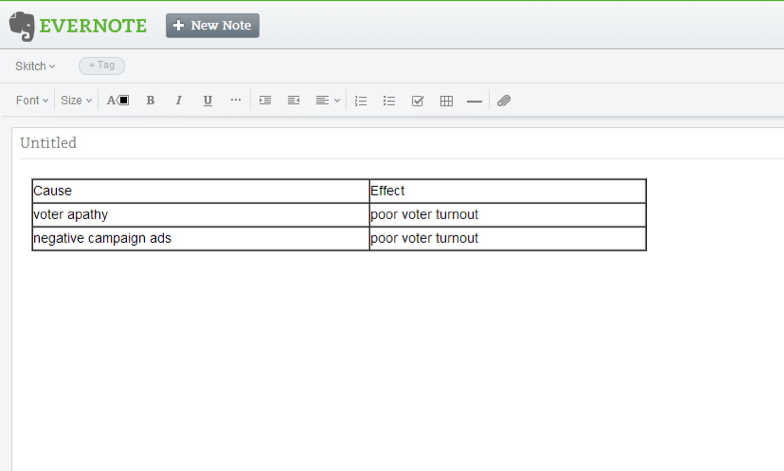Click the Evernote elephant logo

[23, 25]
